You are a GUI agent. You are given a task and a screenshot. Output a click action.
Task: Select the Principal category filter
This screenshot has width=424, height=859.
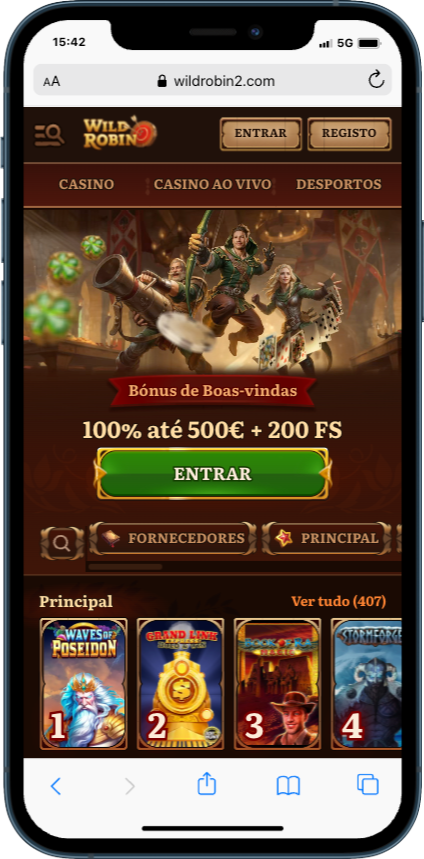pos(327,539)
